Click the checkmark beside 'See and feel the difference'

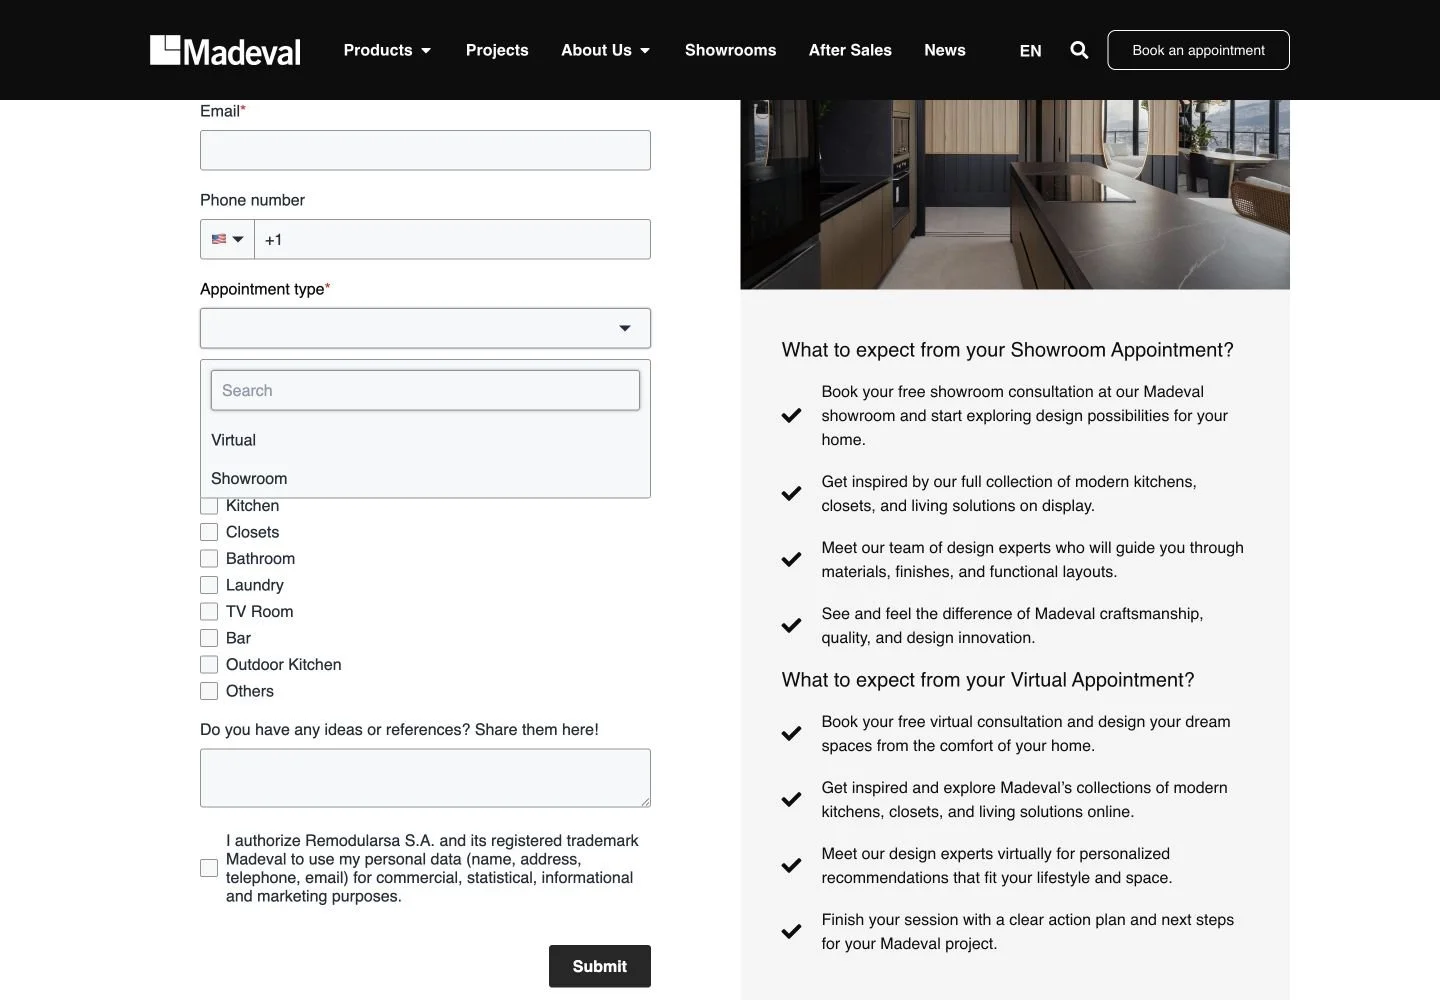click(x=791, y=625)
